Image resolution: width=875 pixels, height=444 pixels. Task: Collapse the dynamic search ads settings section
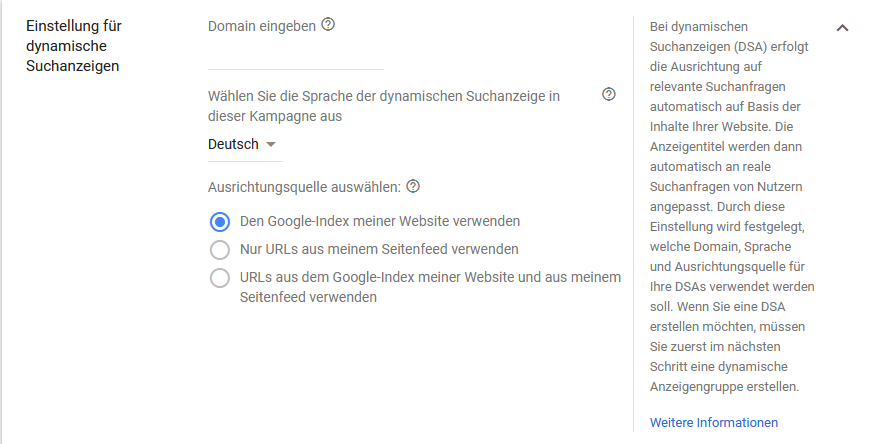click(842, 27)
